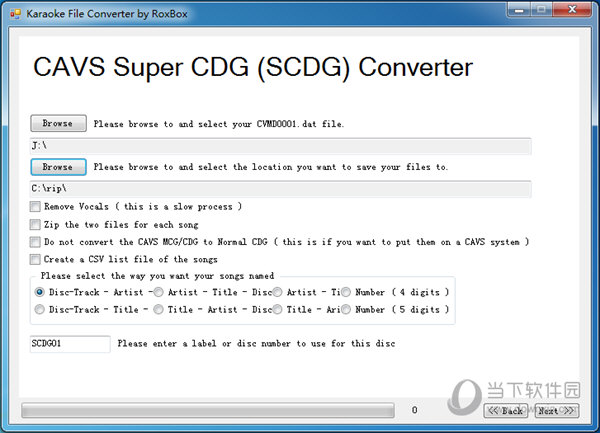Click the 'CAVS Super CDG (SCDG) Converter' heading

pos(253,68)
